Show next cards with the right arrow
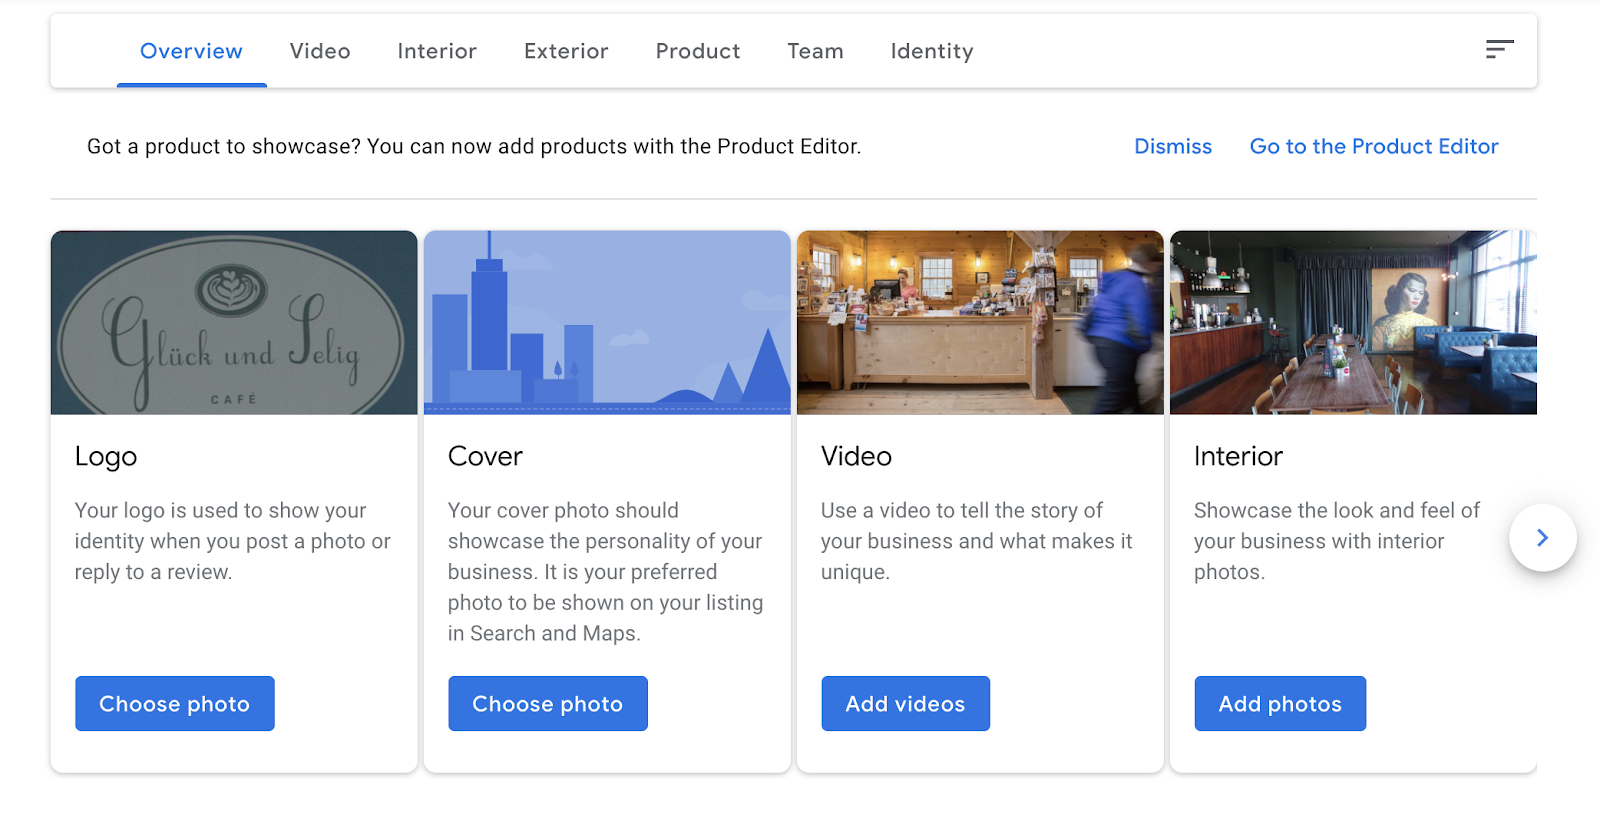Image resolution: width=1600 pixels, height=828 pixels. coord(1543,538)
